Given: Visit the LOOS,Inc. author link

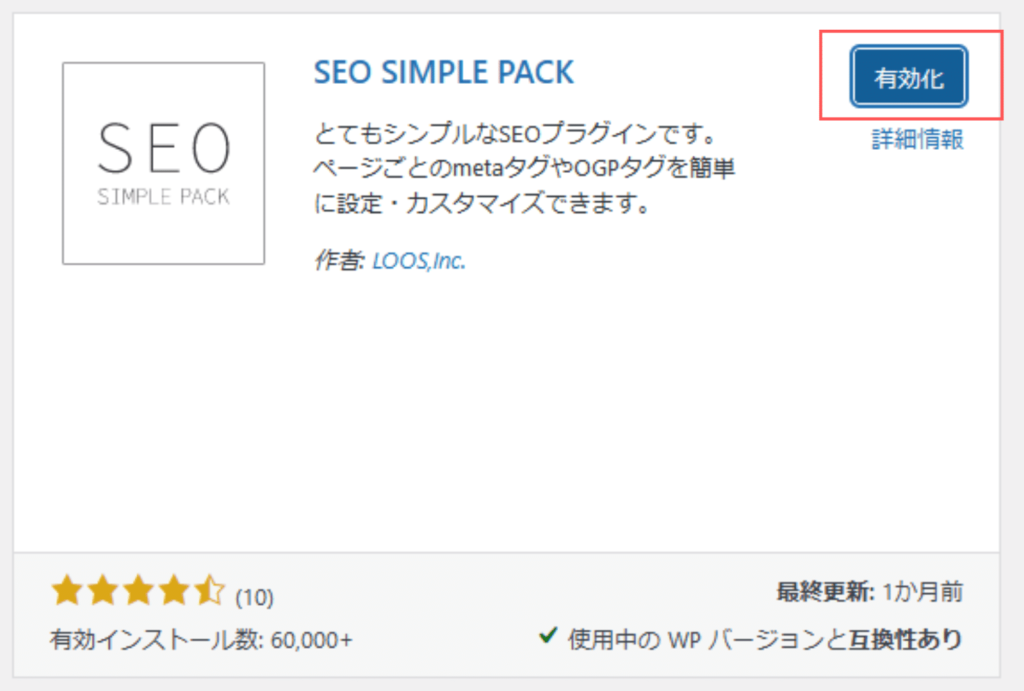Looking at the screenshot, I should pos(419,261).
